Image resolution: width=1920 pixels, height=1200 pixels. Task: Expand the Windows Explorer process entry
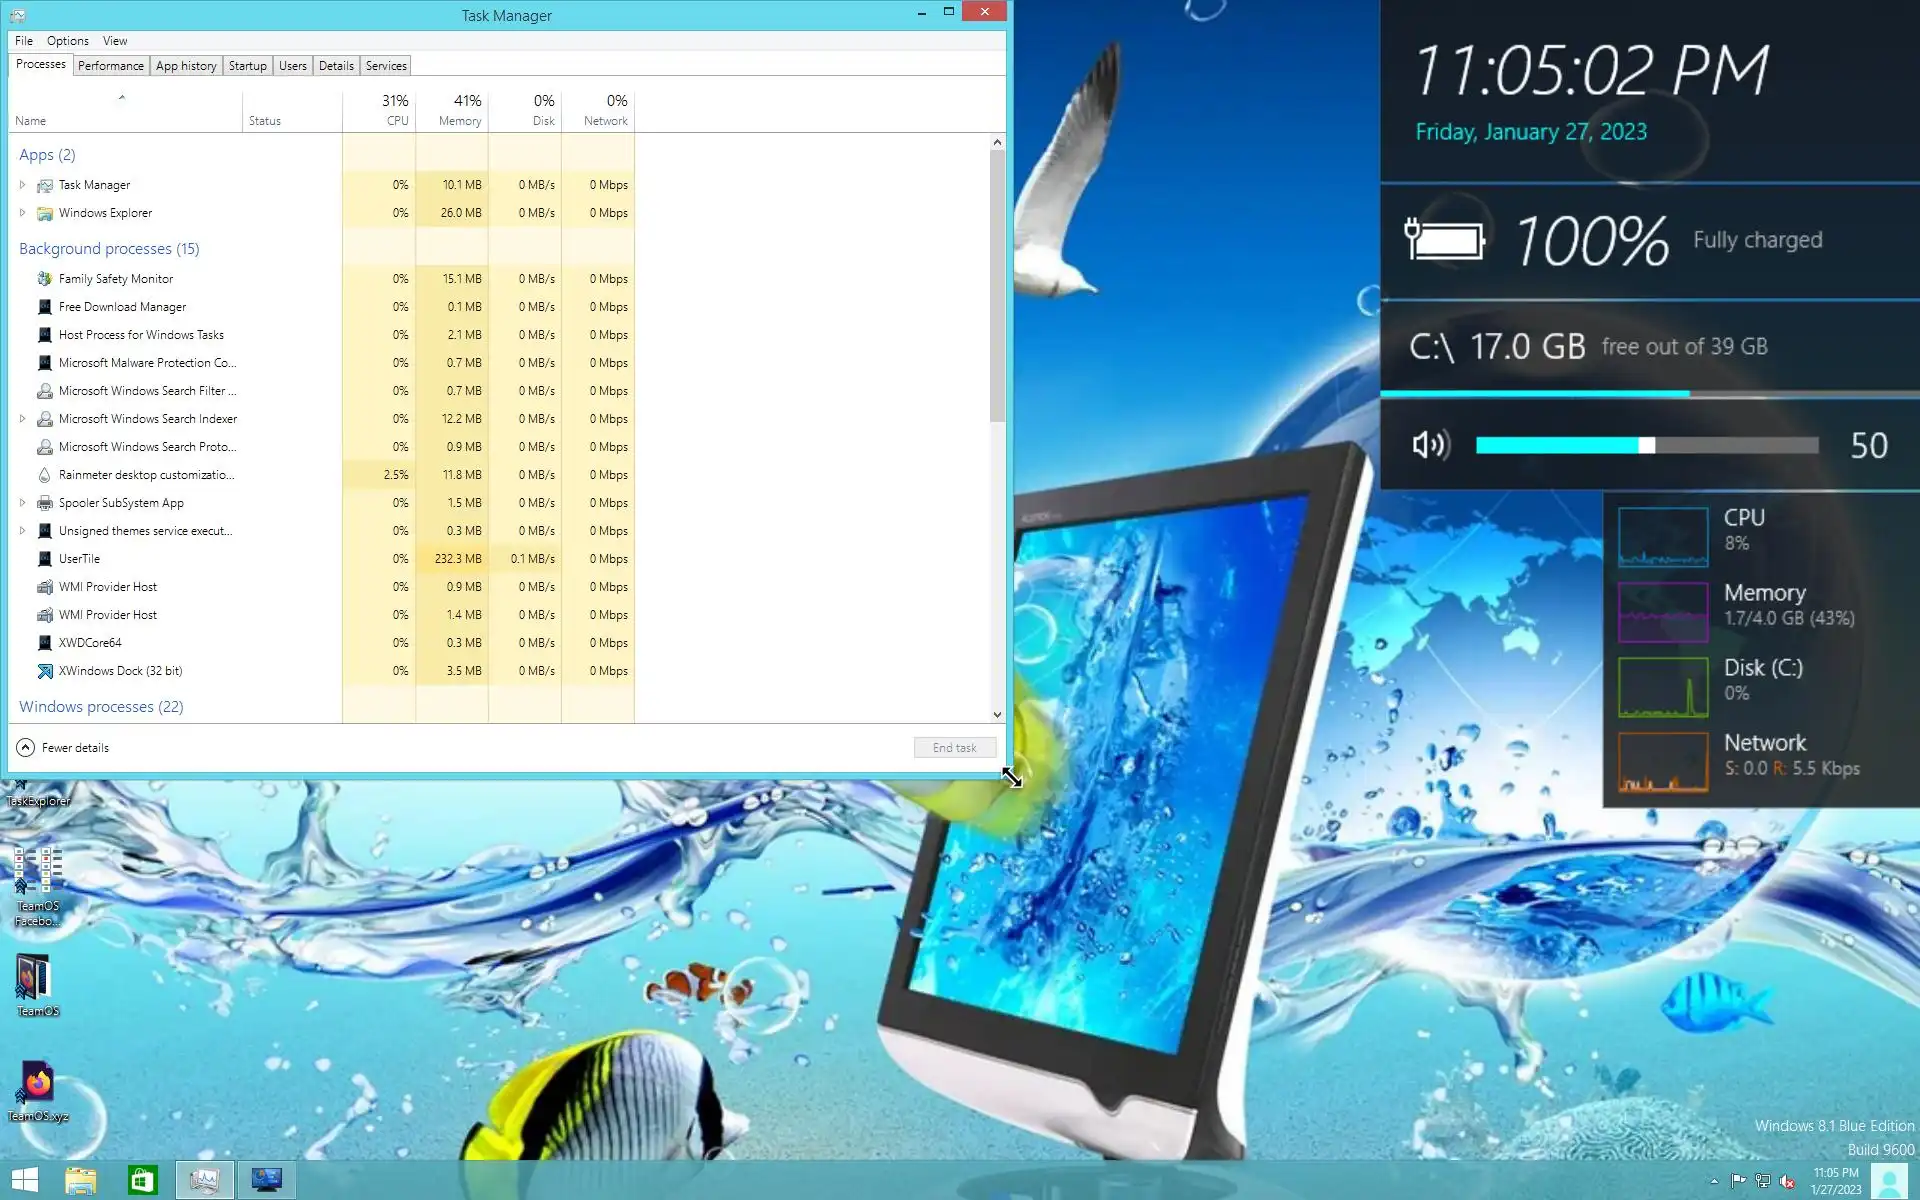[22, 213]
